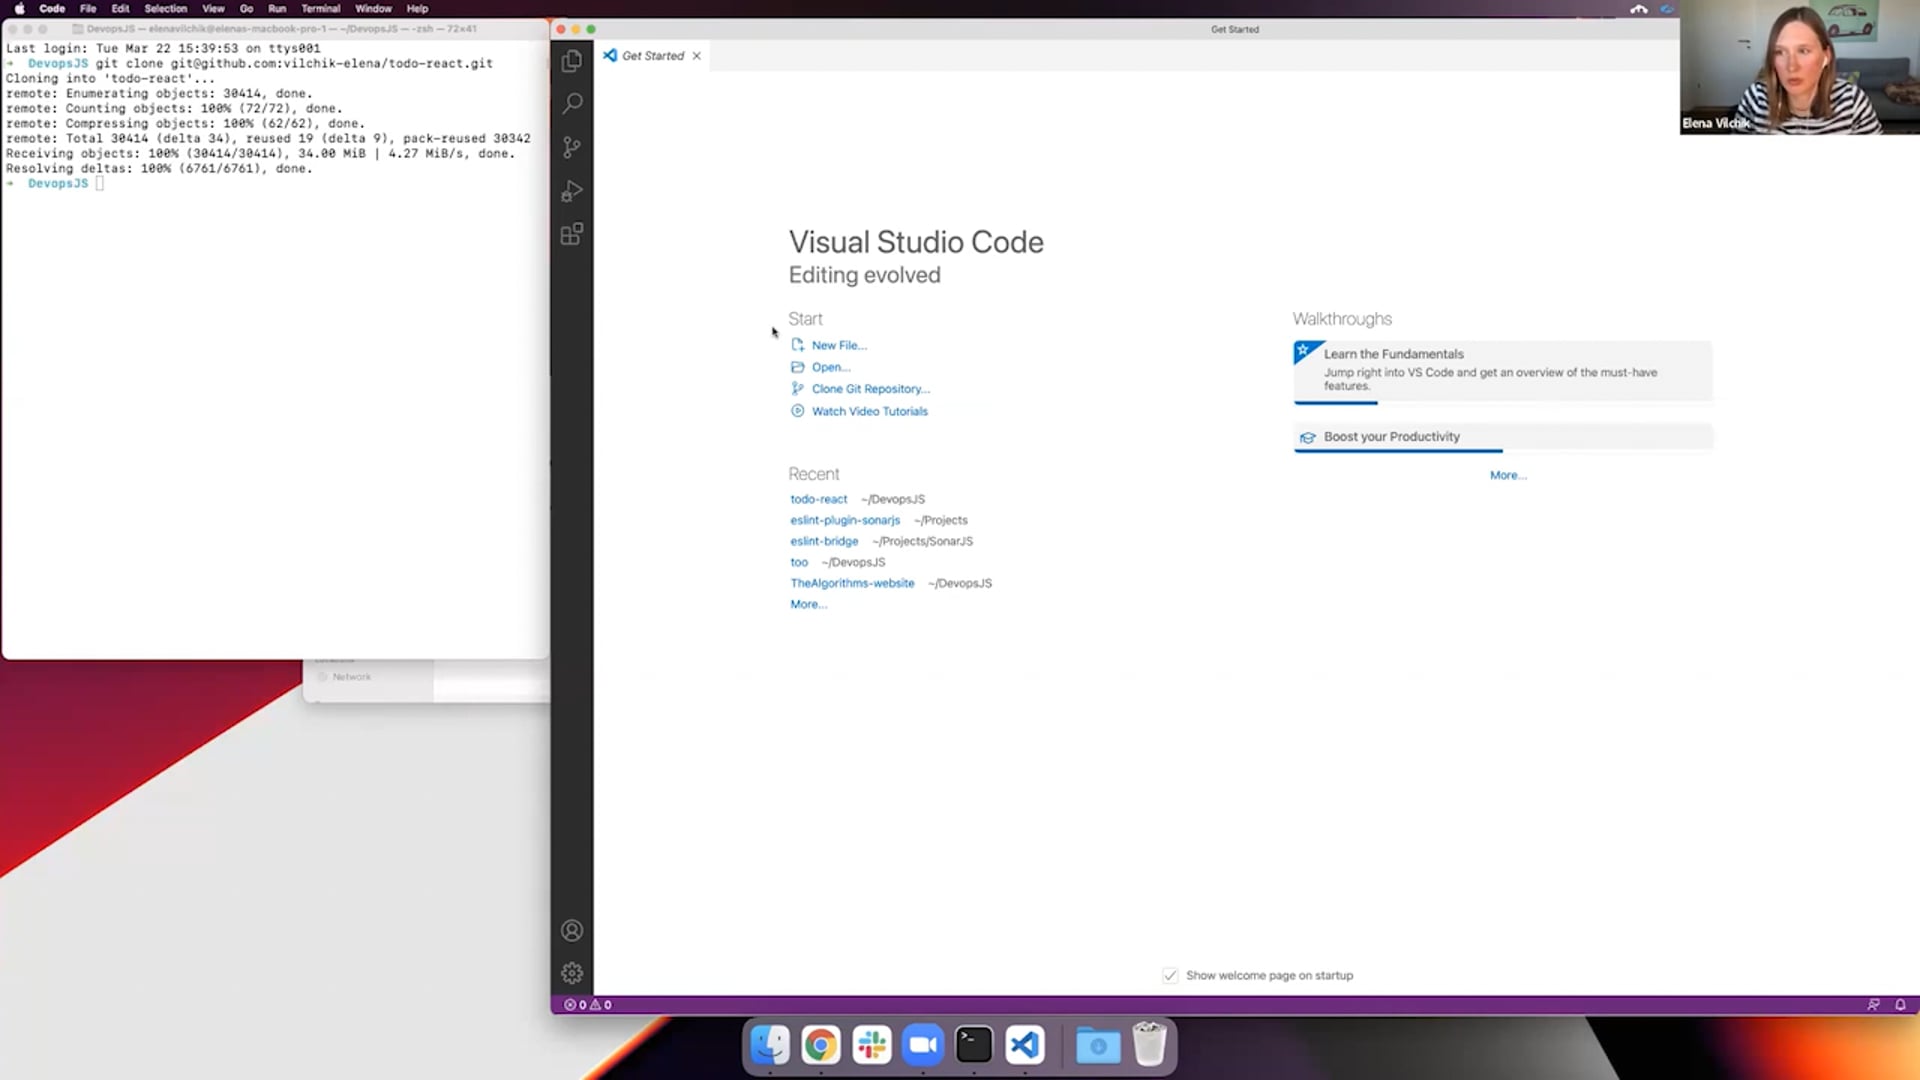Click errors and warnings status indicator
Viewport: 1920px width, 1080px height.
click(588, 1005)
